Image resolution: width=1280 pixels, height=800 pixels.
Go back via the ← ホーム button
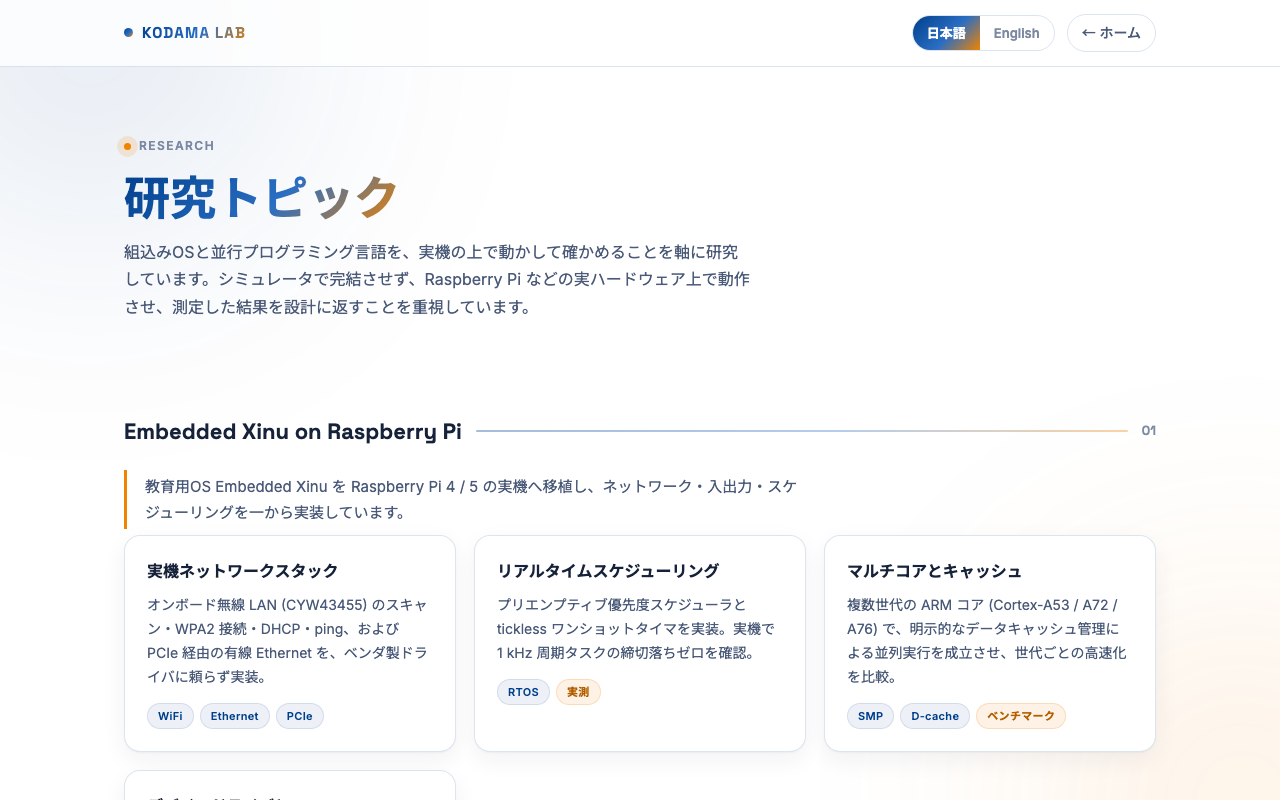[x=1111, y=33]
